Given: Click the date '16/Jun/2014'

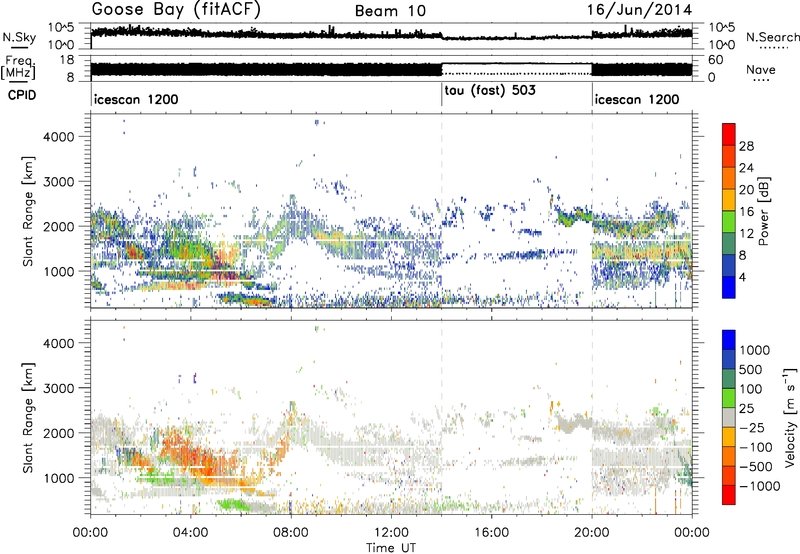Looking at the screenshot, I should click(639, 10).
